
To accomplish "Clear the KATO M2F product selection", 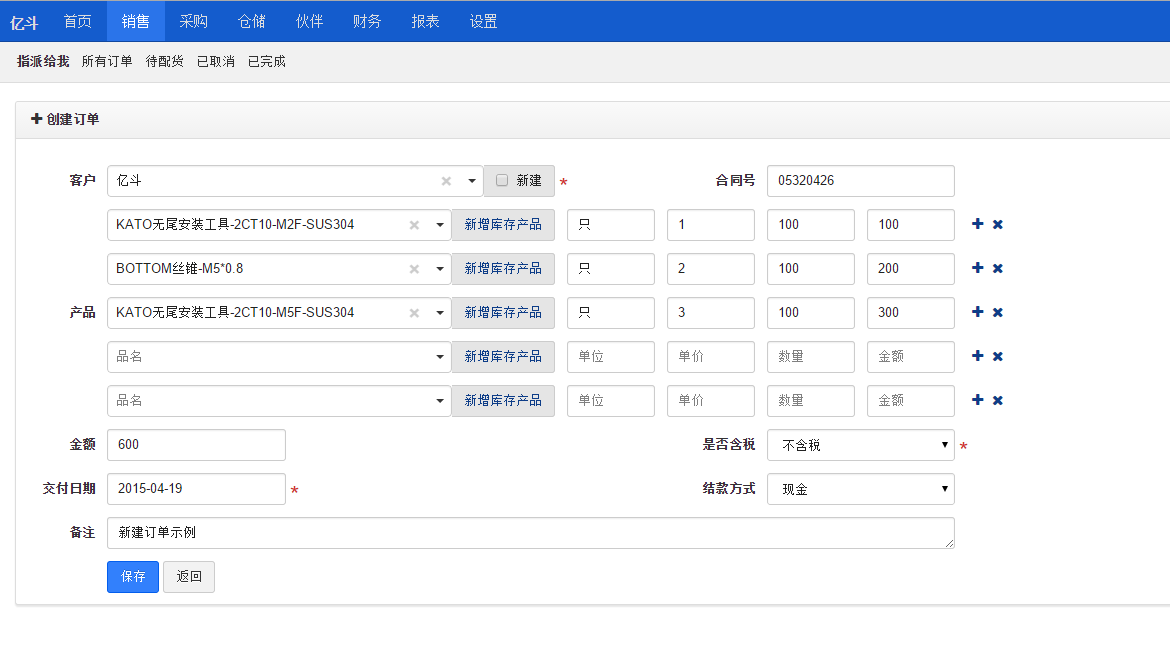I will pos(414,225).
